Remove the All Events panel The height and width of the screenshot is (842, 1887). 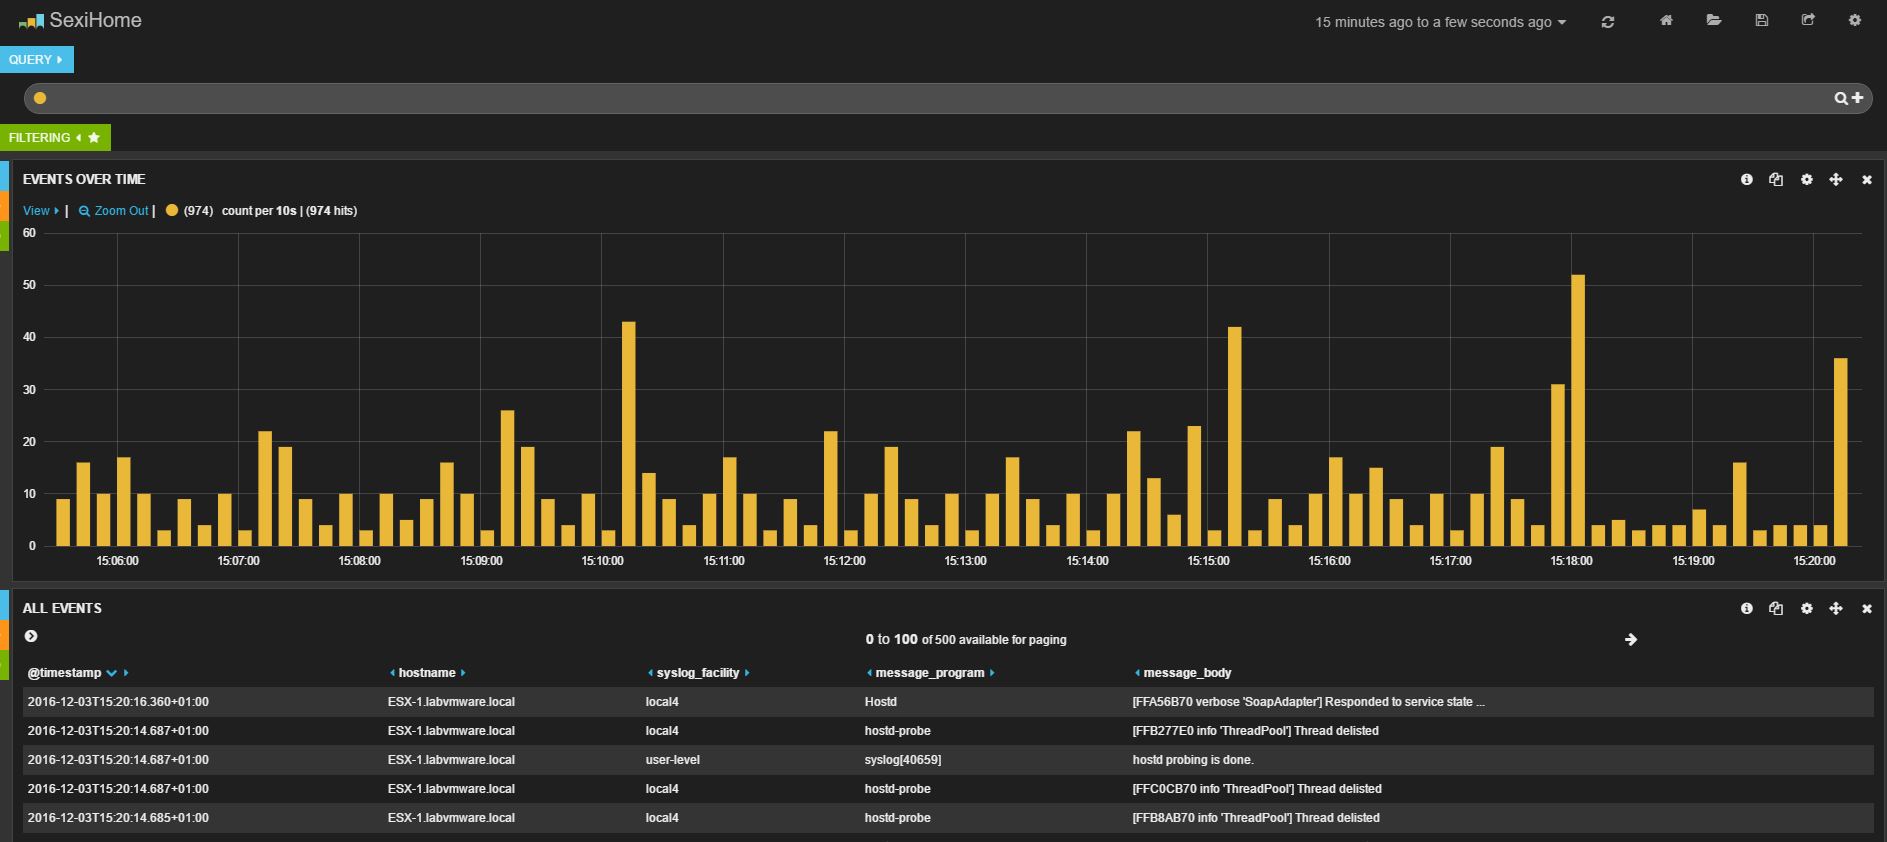(1866, 609)
